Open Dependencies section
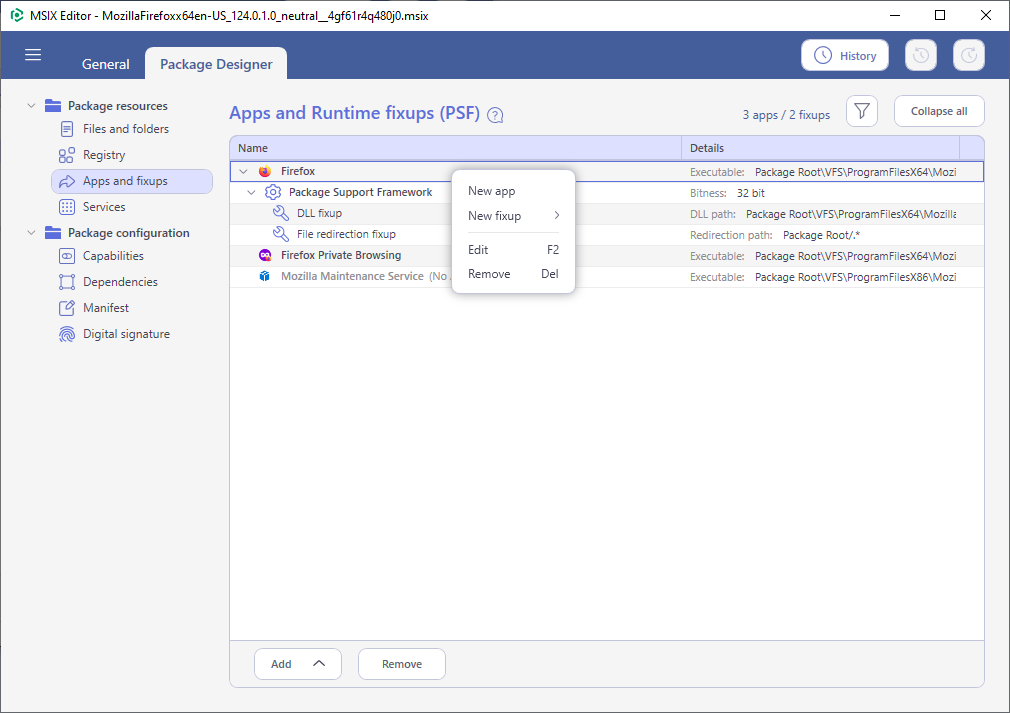This screenshot has width=1010, height=713. coord(131,282)
